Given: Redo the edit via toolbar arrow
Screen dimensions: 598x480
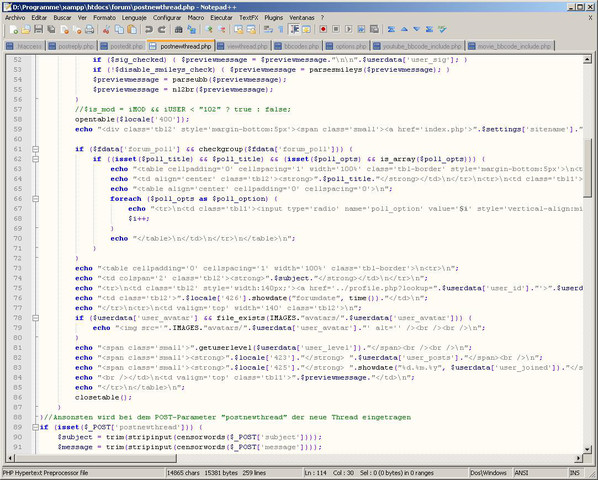Looking at the screenshot, I should click(x=162, y=29).
